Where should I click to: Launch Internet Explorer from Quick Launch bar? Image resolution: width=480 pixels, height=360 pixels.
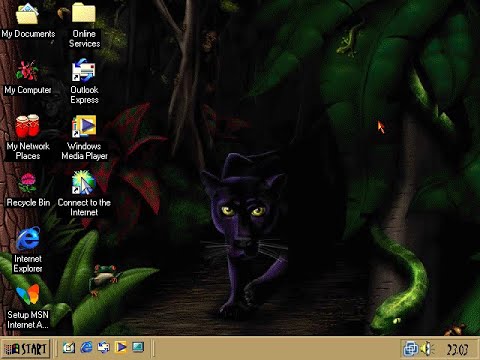tap(86, 348)
